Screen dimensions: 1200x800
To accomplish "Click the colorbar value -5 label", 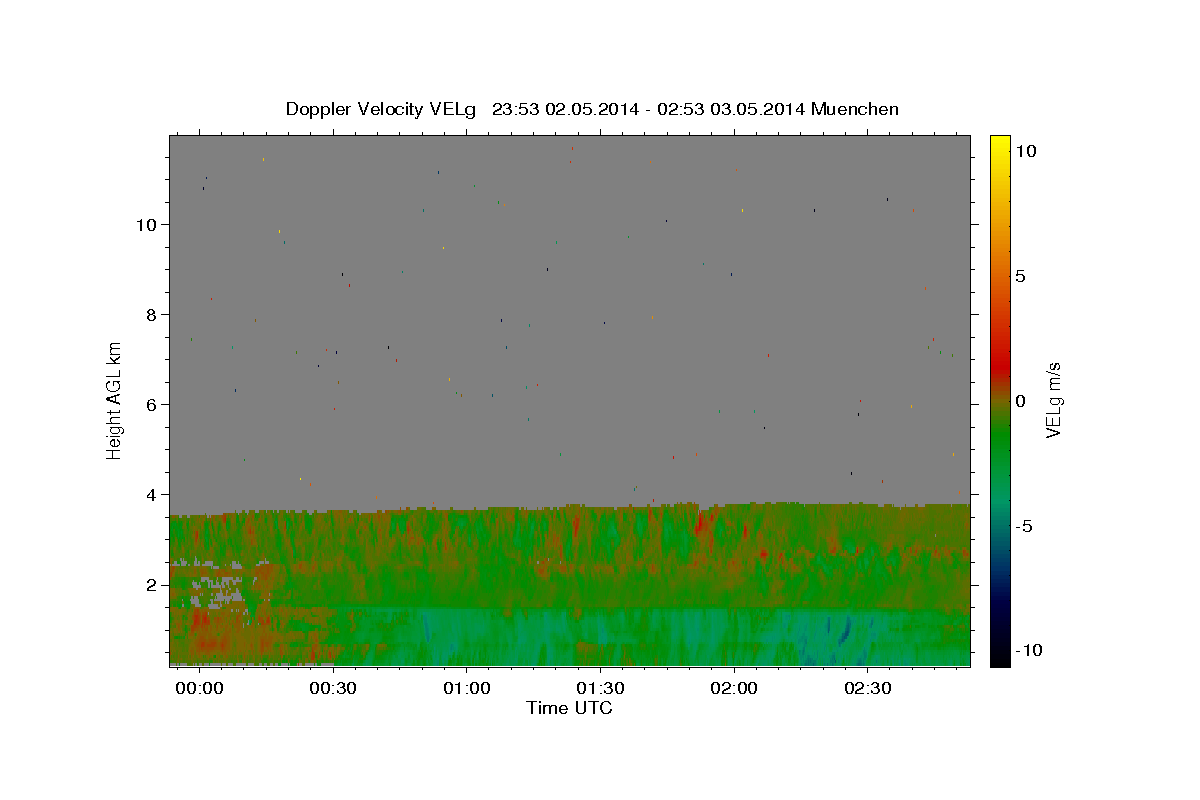I will 1023,526.
